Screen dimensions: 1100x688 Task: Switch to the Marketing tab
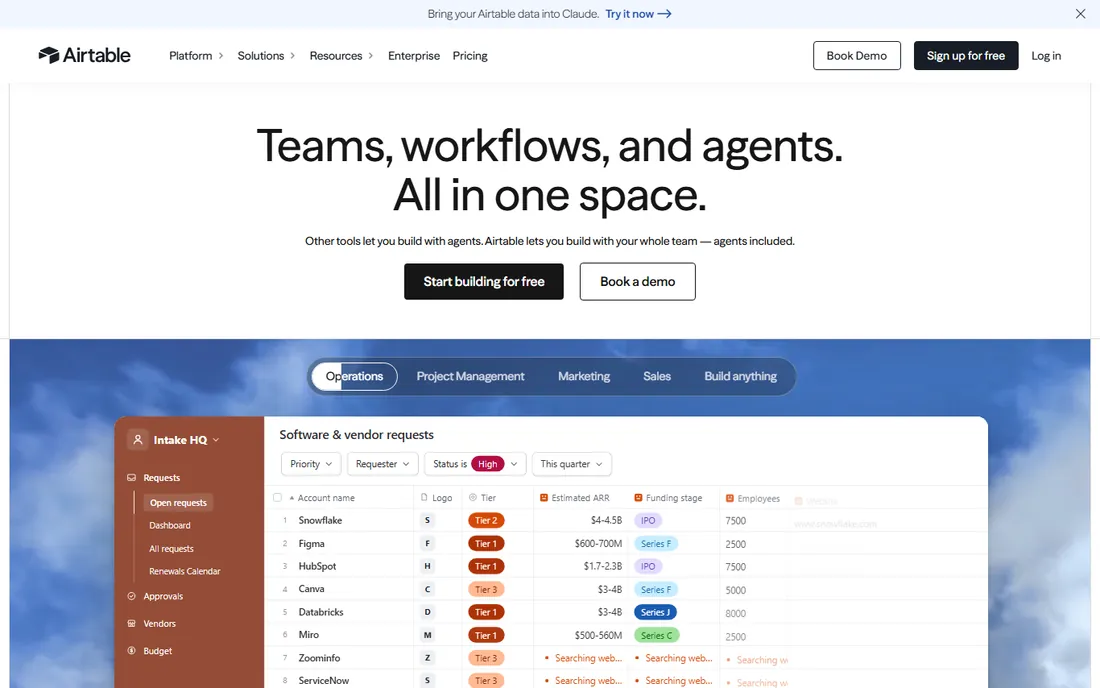click(584, 377)
